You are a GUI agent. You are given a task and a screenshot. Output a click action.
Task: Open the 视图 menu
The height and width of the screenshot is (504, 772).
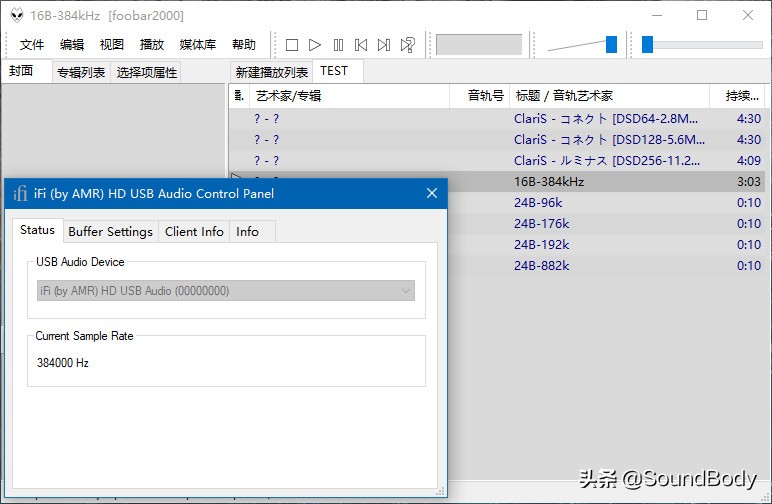coord(112,45)
